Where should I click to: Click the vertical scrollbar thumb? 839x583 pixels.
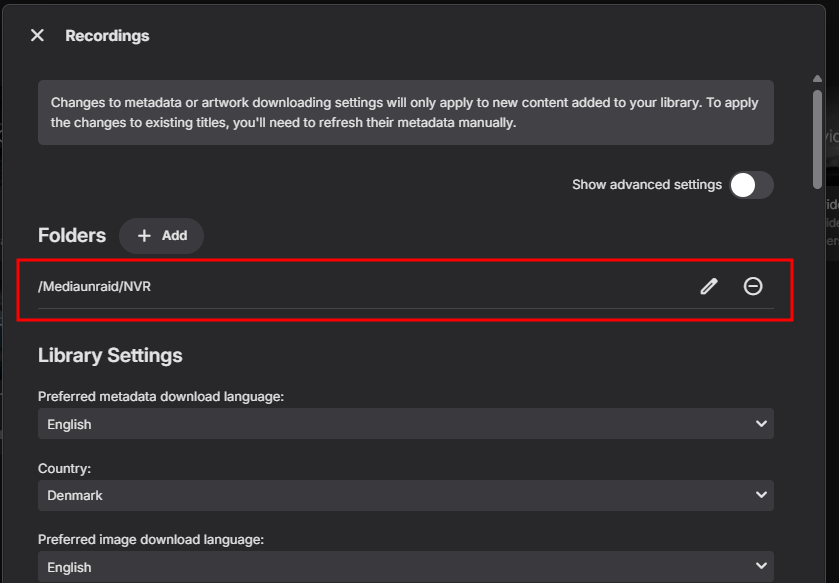click(x=818, y=137)
